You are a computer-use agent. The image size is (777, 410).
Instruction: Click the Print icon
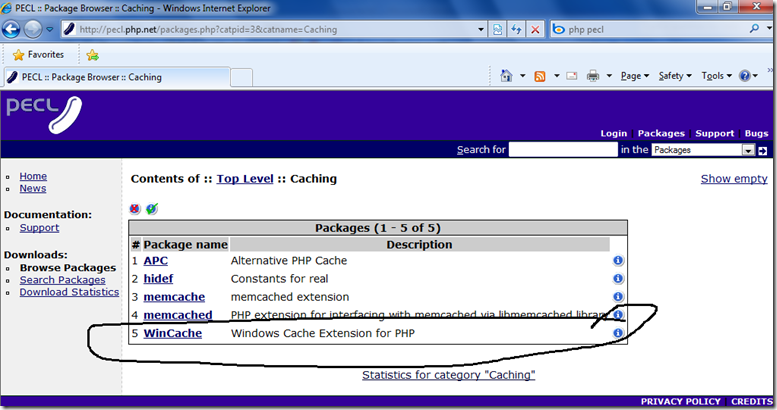[593, 76]
